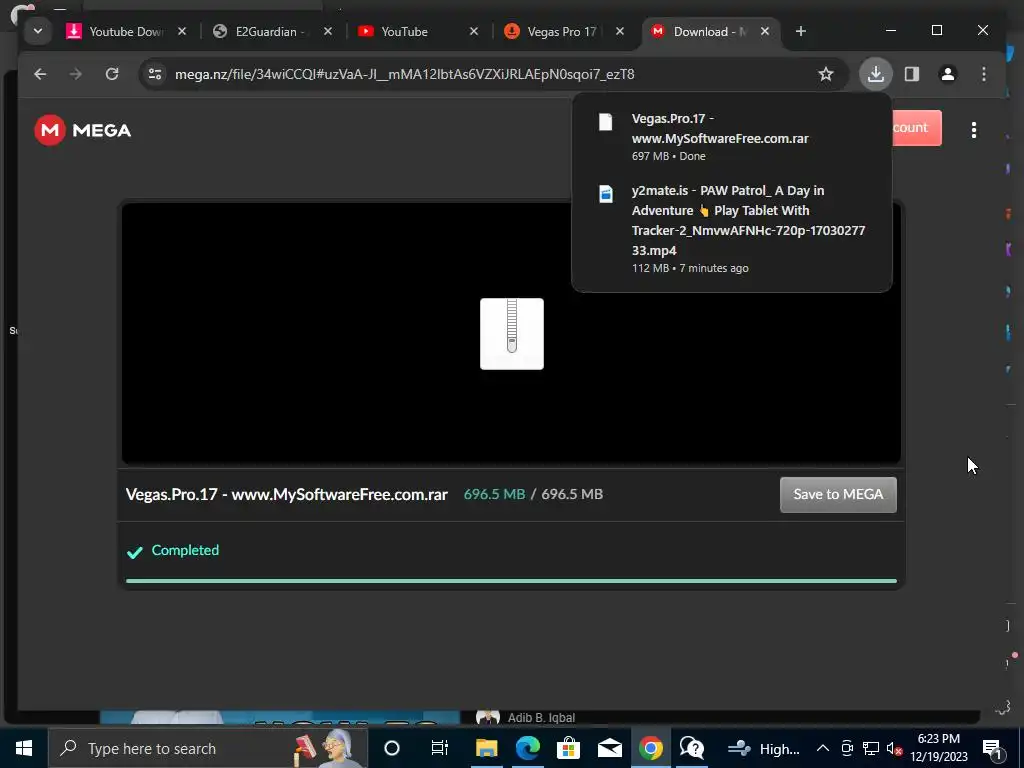The height and width of the screenshot is (768, 1024).
Task: Open Cortana circle icon
Action: point(392,748)
